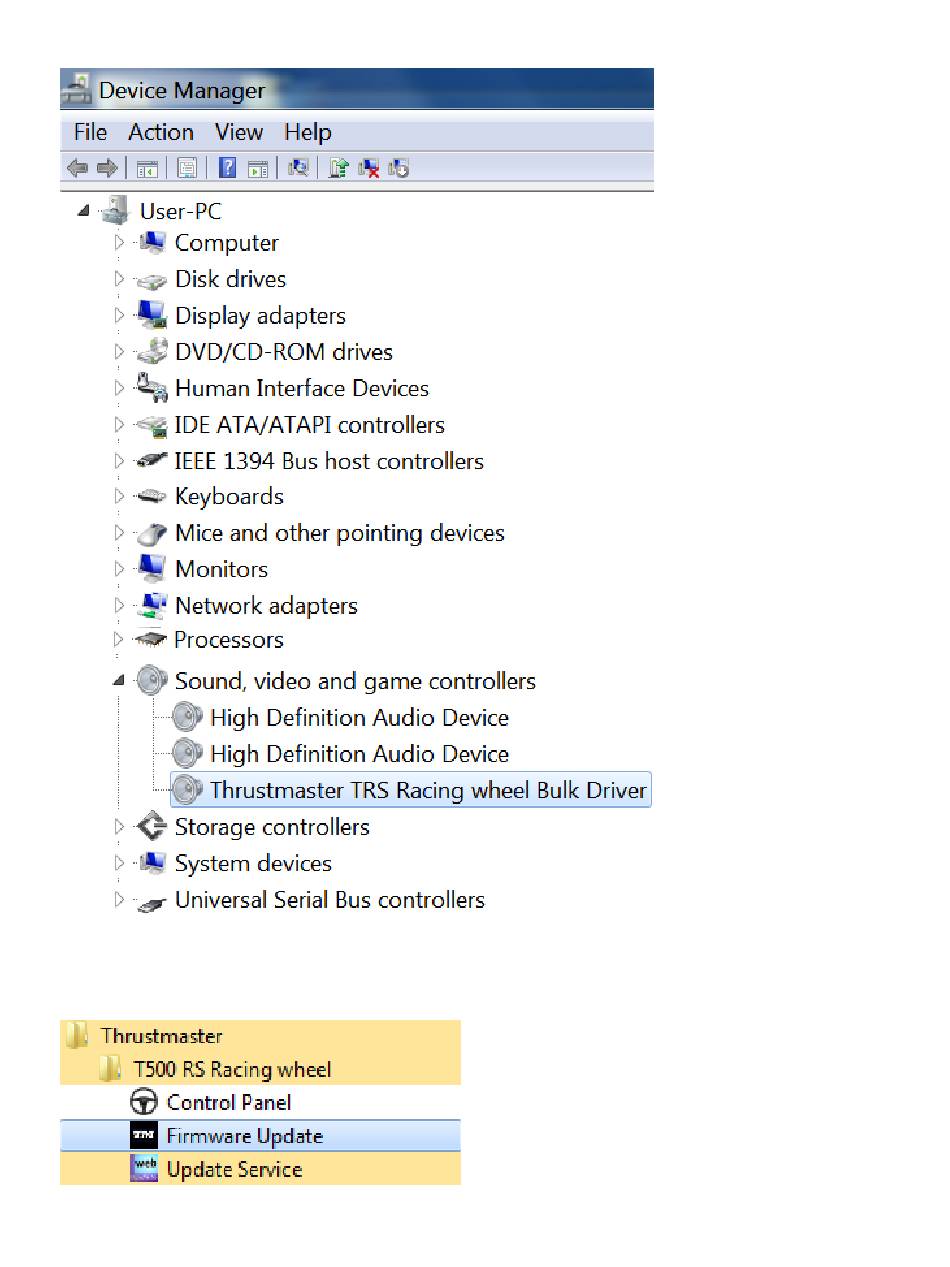Viewport: 950px width, 1267px height.
Task: Expand the IEEE 1394 Bus host controllers node
Action: (x=119, y=461)
